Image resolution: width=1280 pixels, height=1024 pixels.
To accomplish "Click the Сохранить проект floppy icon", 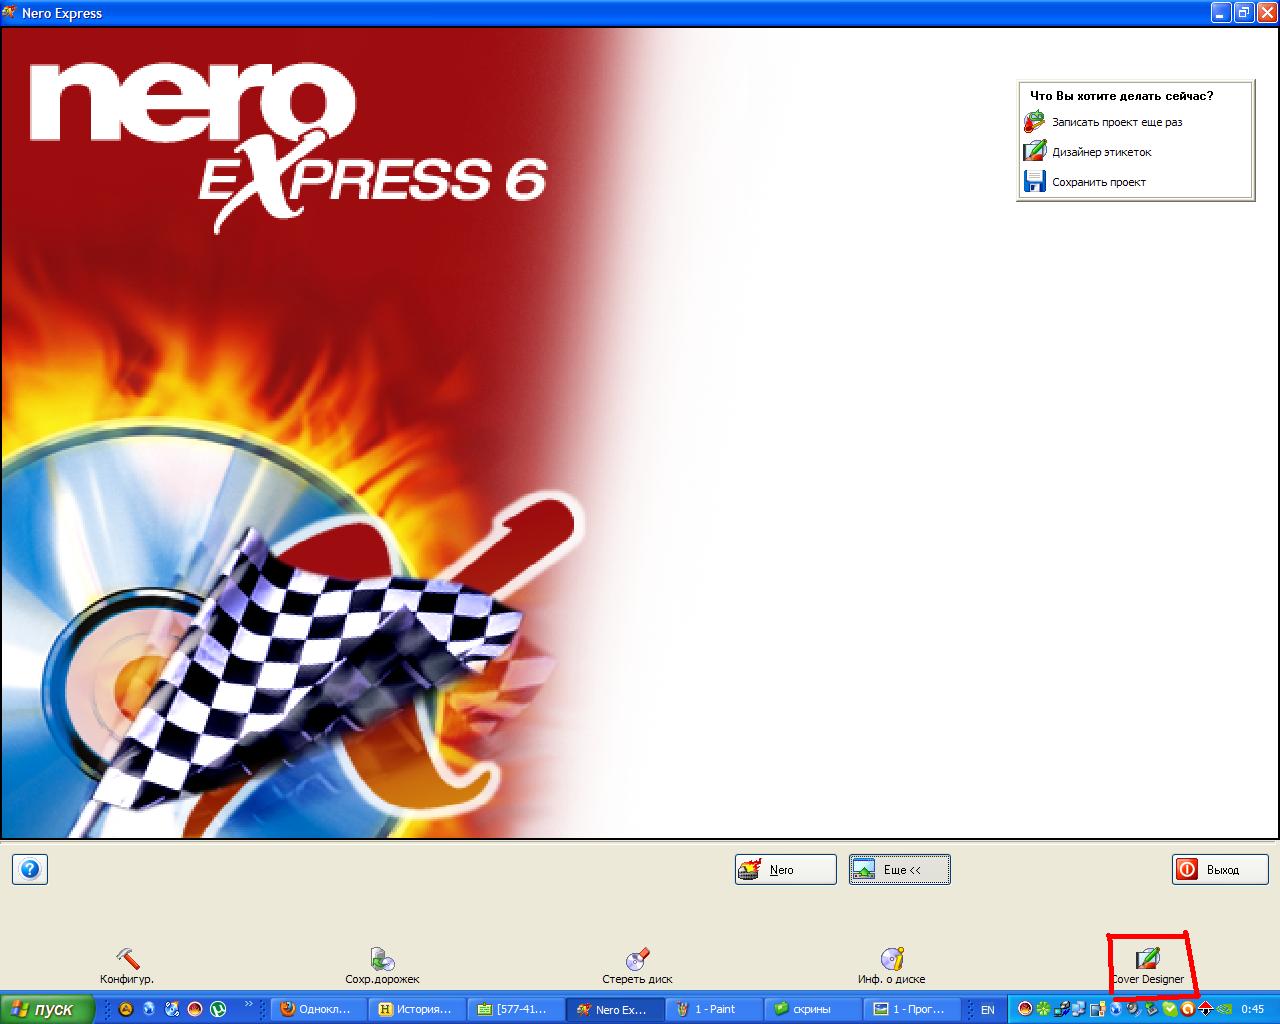I will pyautogui.click(x=1034, y=182).
